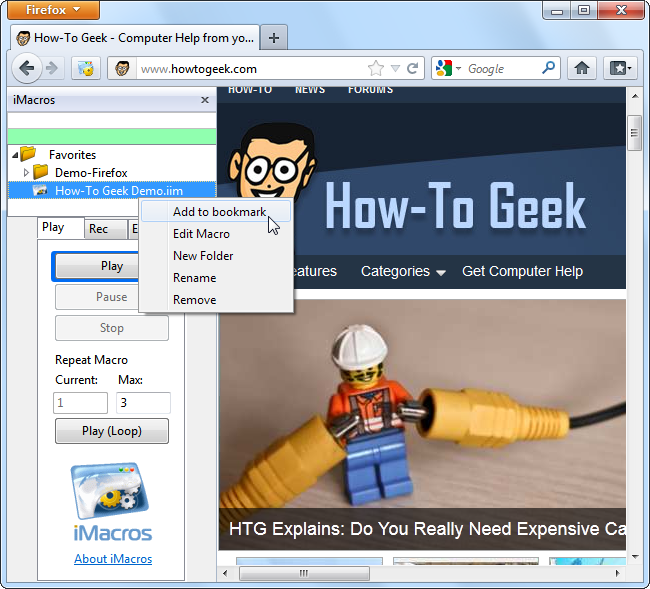Choose Add to bookmark from context menu
The height and width of the screenshot is (589, 650).
[x=216, y=212]
